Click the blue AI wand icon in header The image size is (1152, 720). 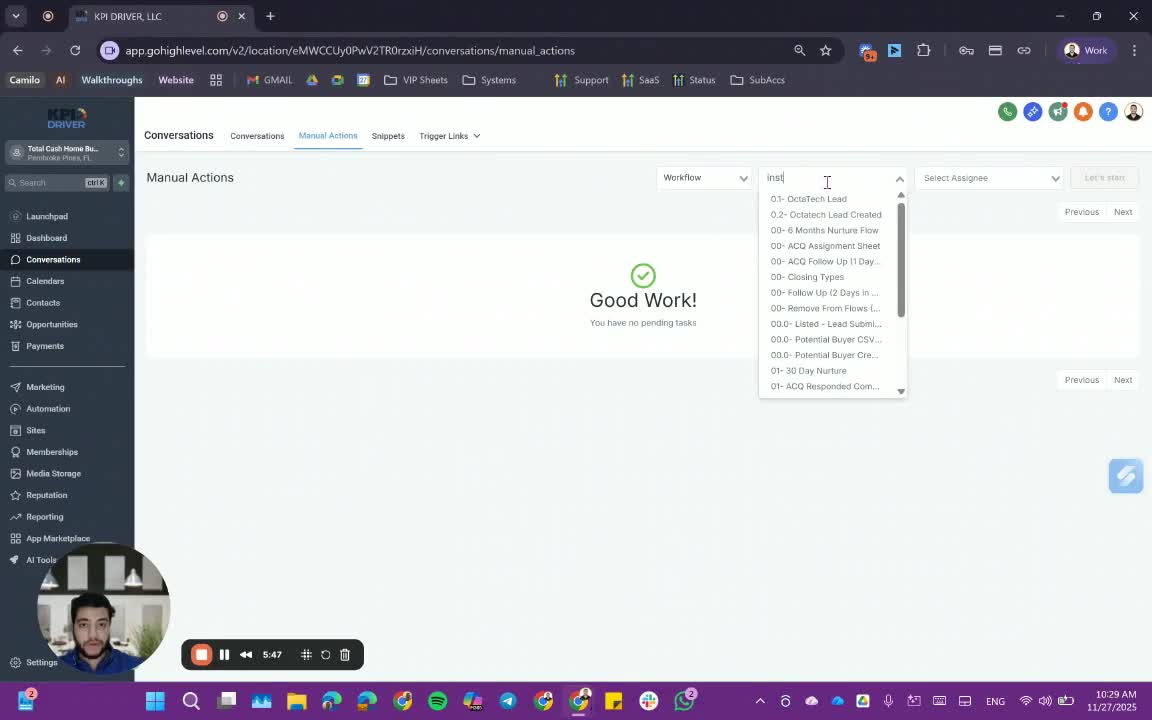1032,112
